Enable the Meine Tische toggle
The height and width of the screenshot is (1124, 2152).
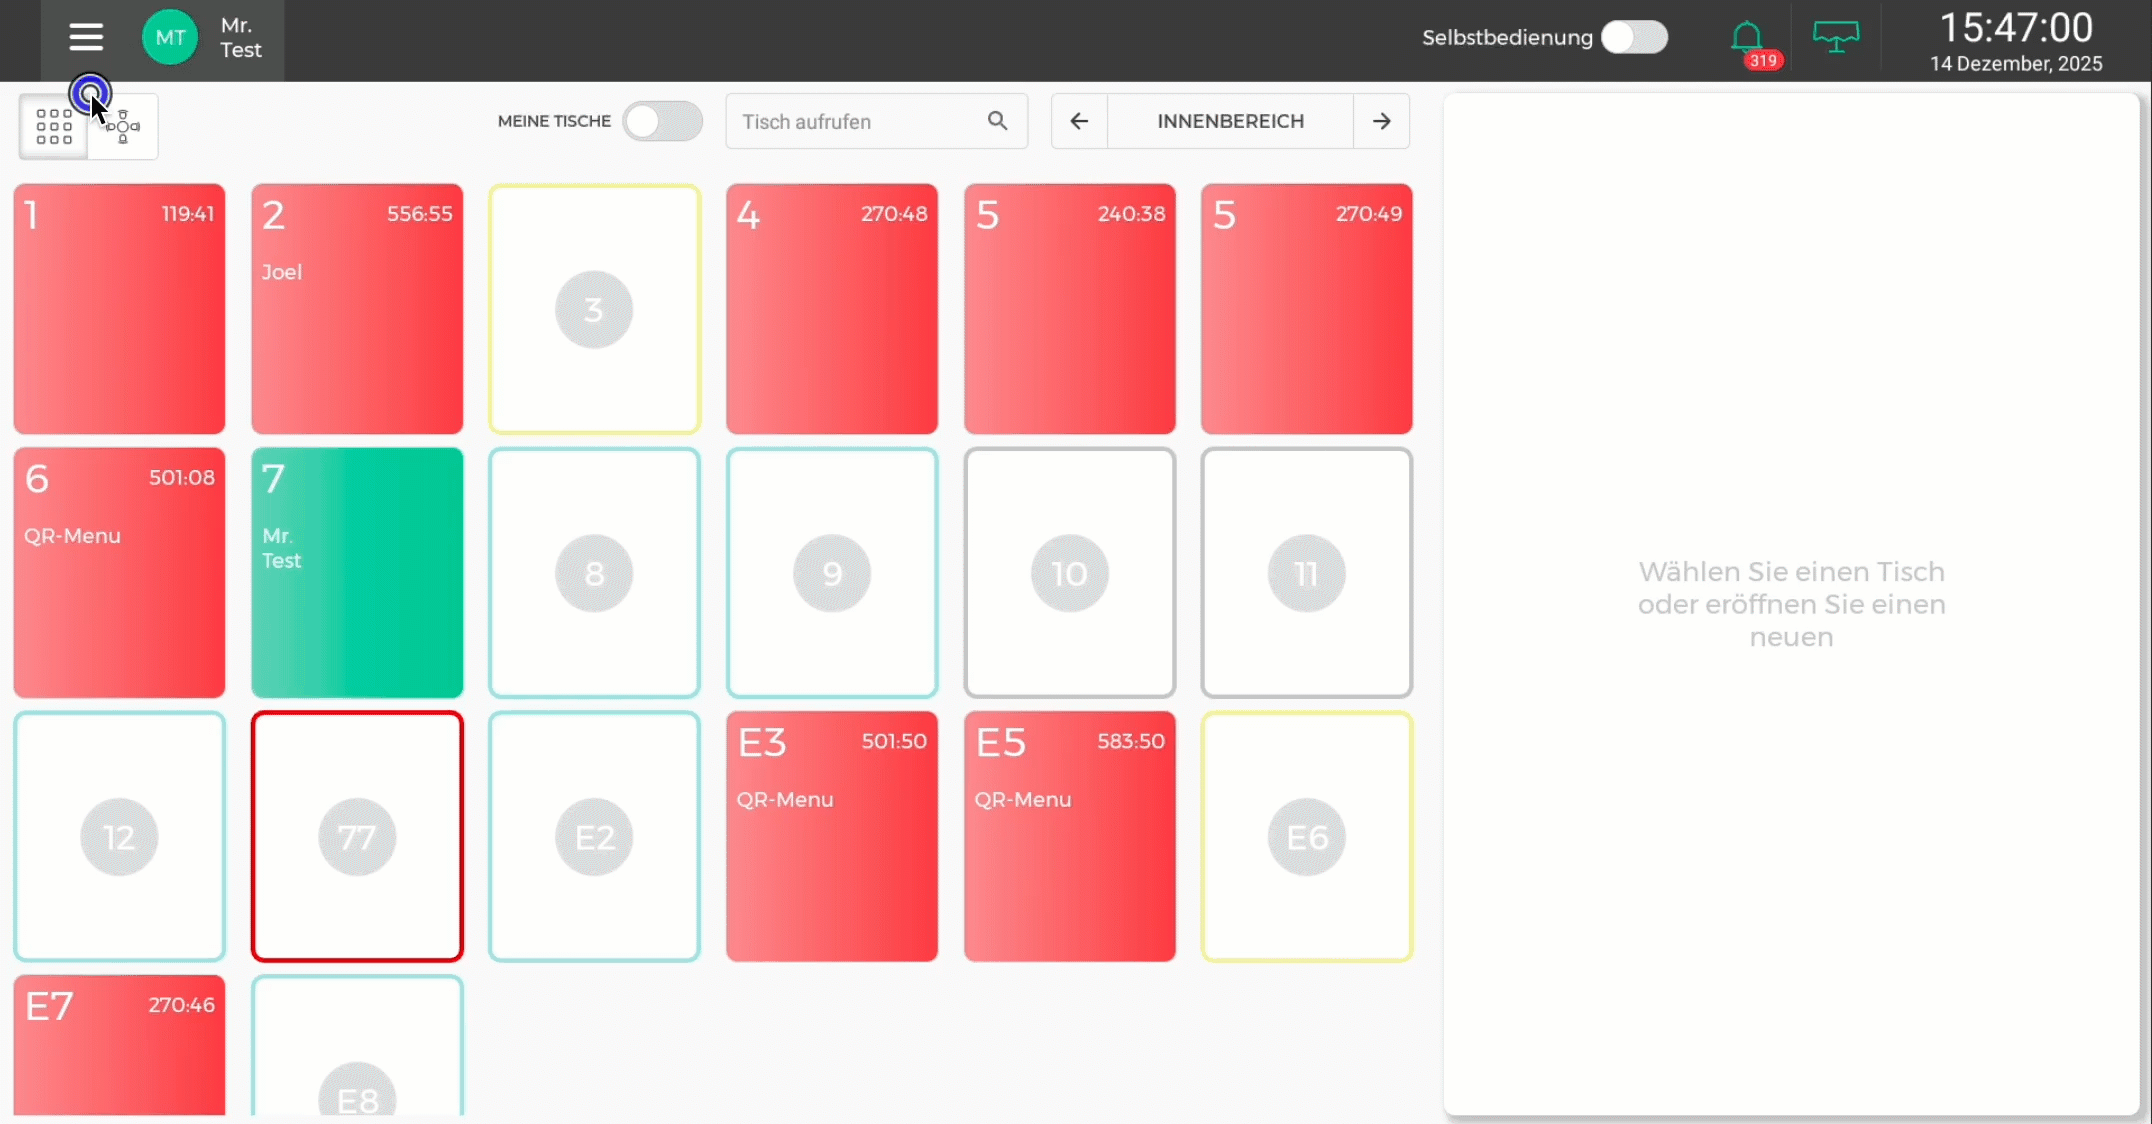coord(662,121)
